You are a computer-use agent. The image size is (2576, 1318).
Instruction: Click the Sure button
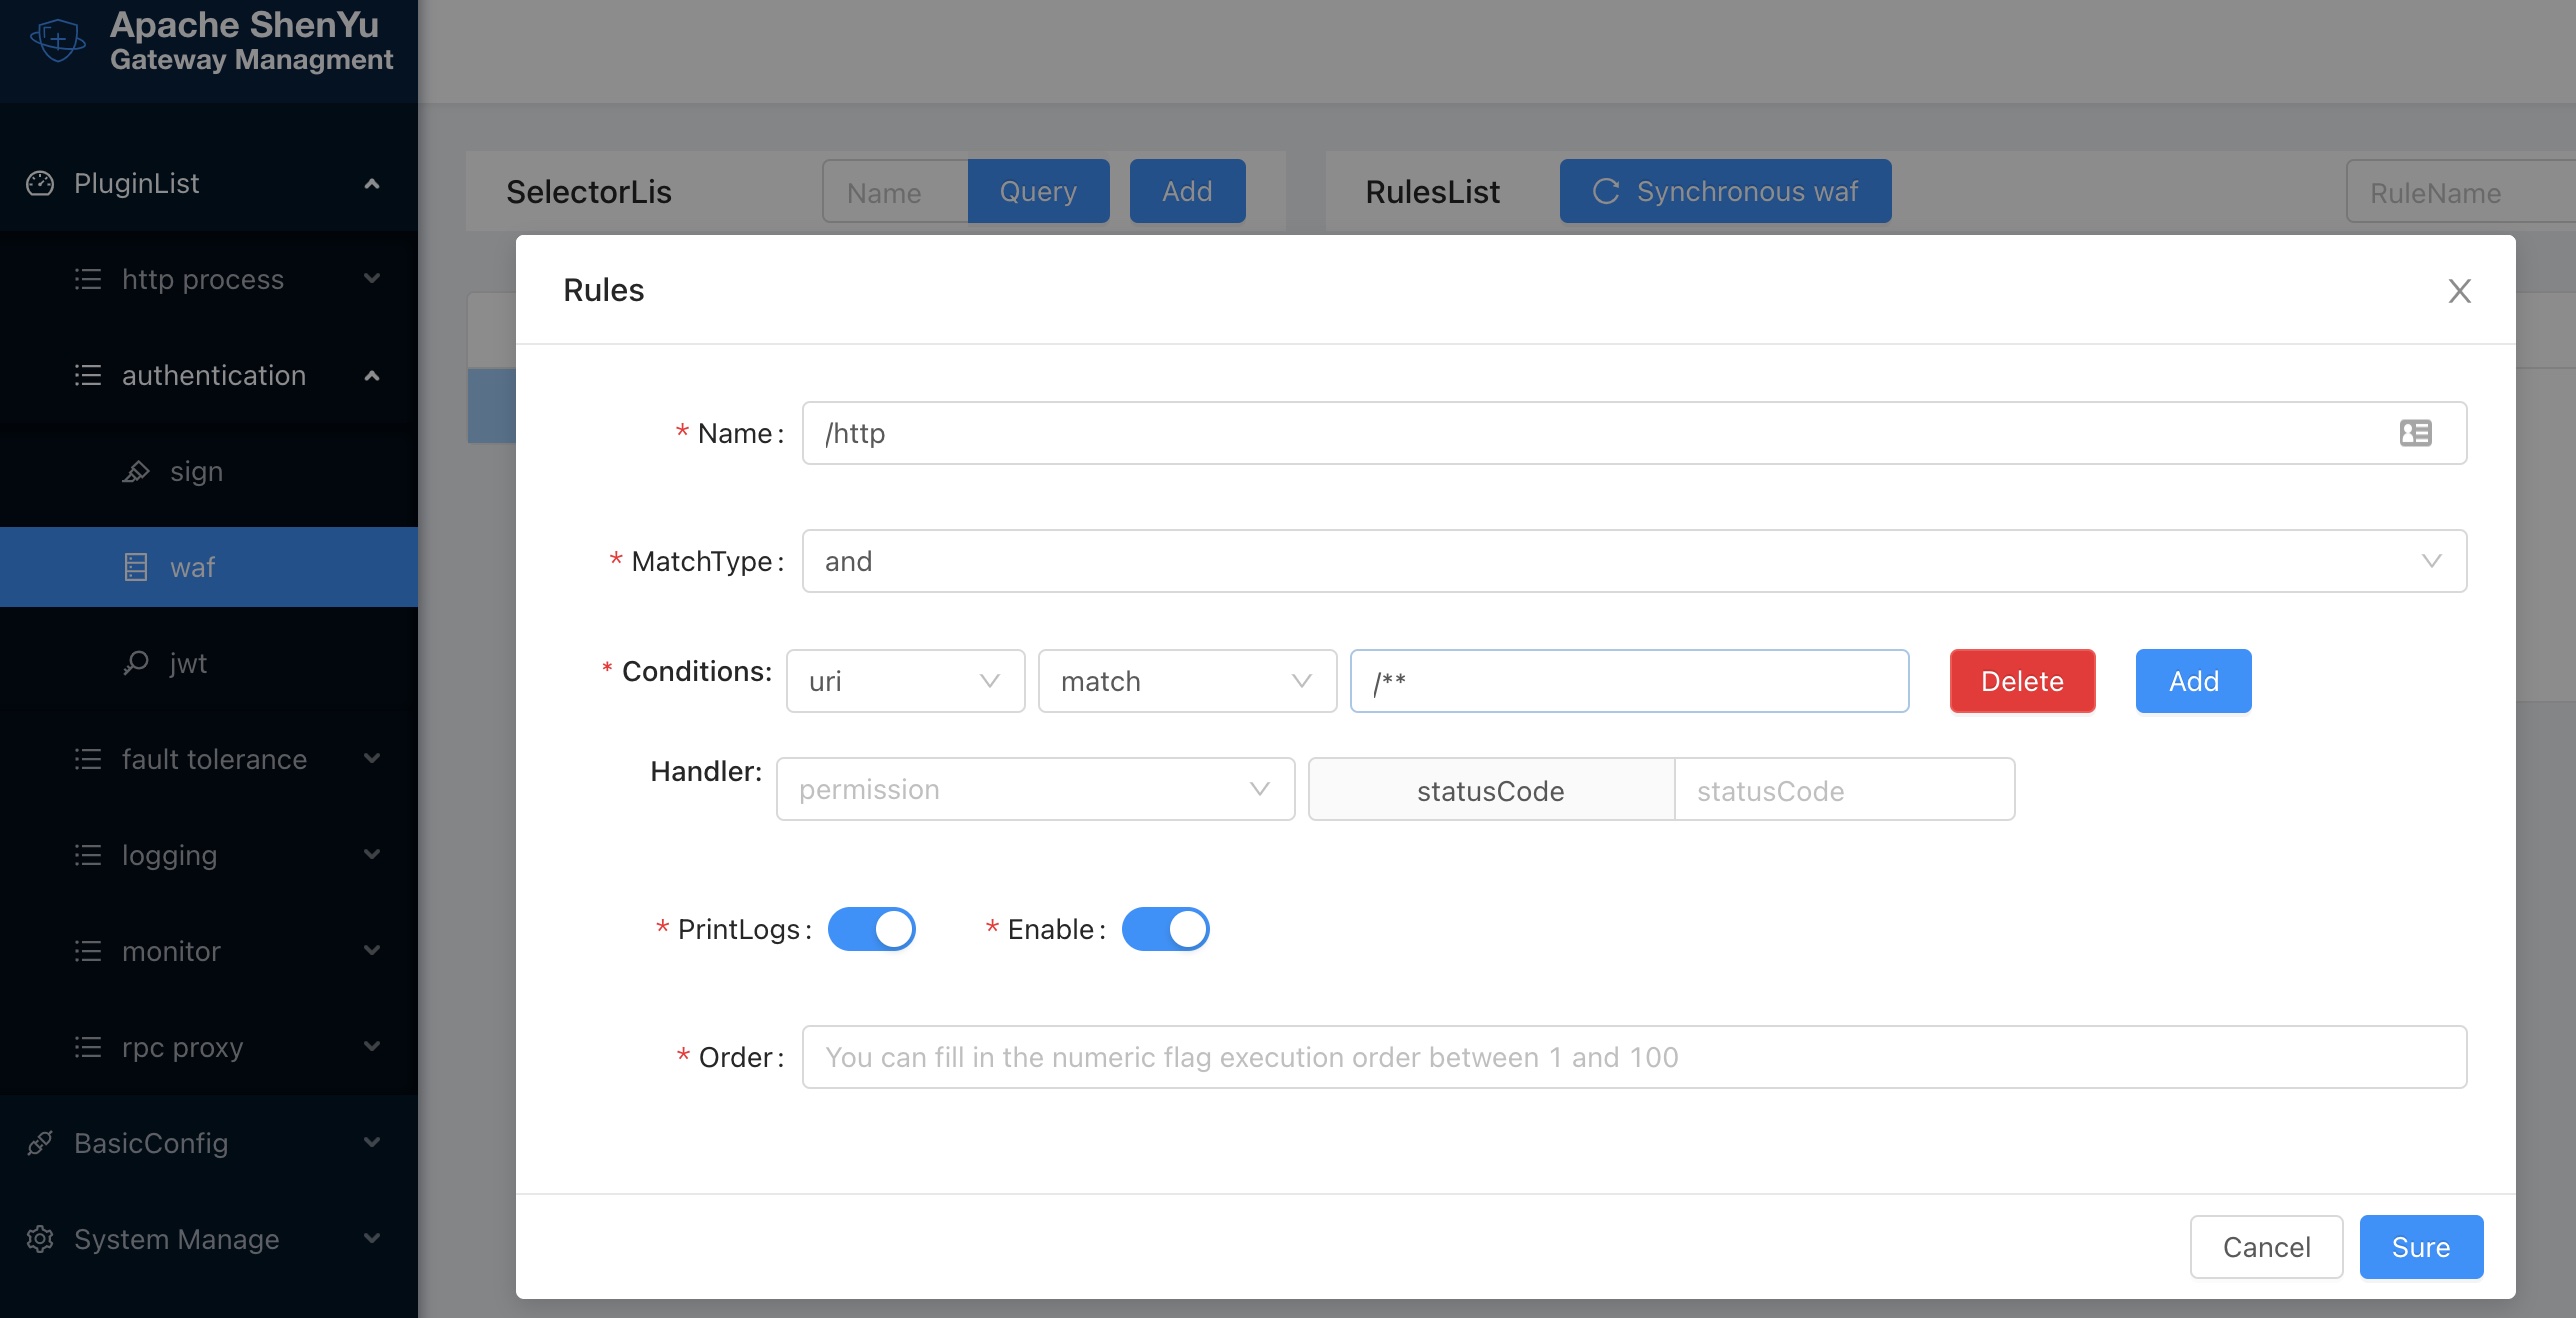[x=2420, y=1247]
